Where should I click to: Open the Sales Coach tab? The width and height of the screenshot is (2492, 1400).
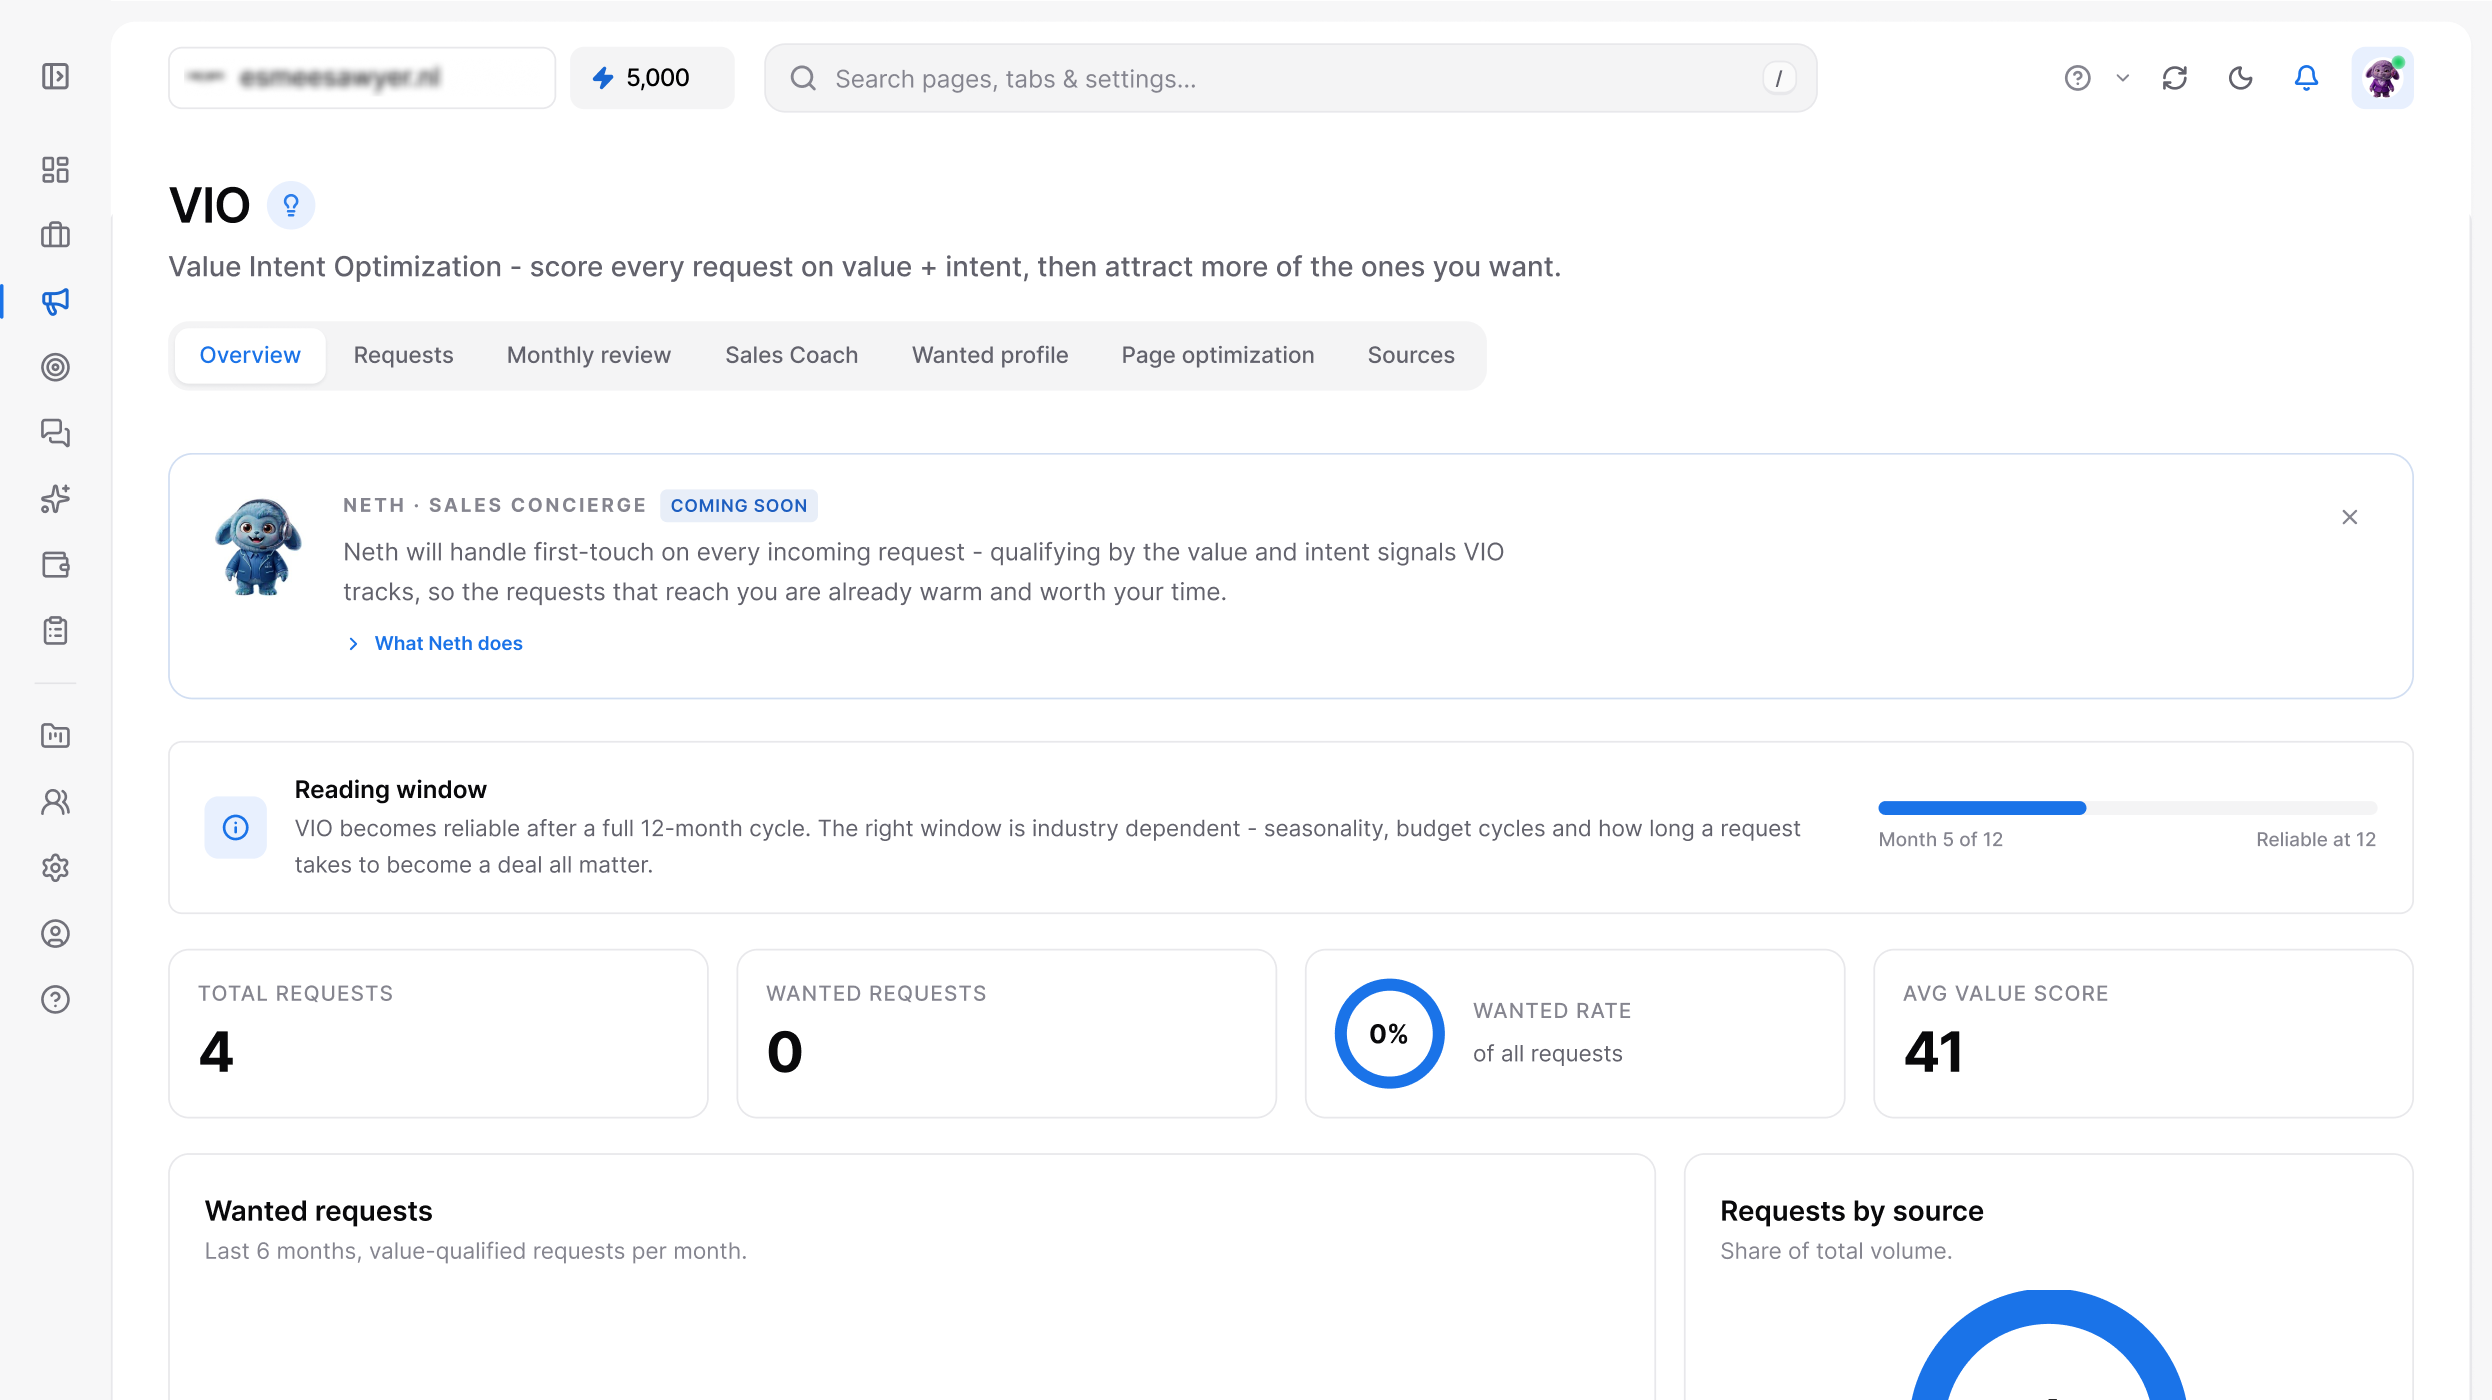792,355
